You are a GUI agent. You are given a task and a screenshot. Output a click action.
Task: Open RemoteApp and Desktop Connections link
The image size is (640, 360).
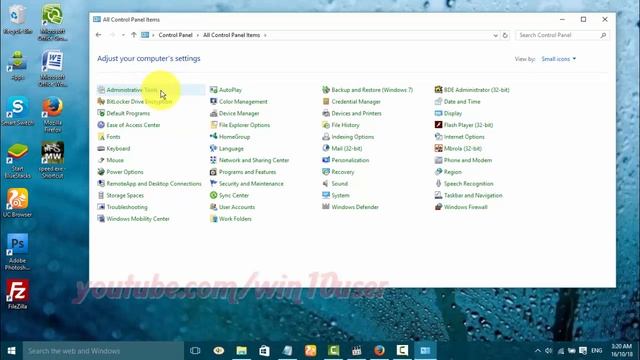pos(154,184)
